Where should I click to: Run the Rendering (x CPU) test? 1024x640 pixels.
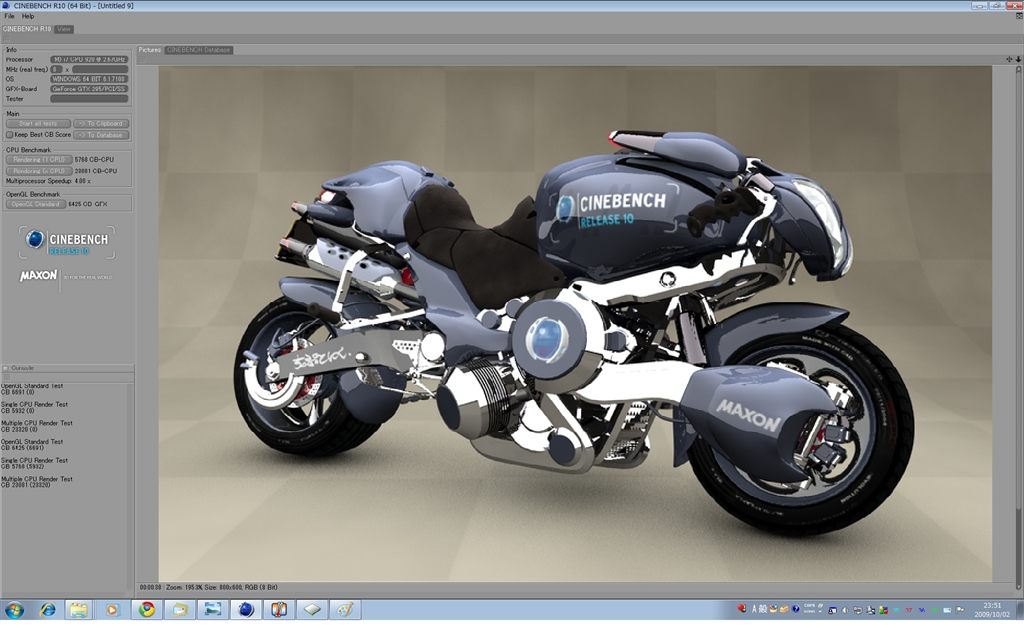pos(39,171)
